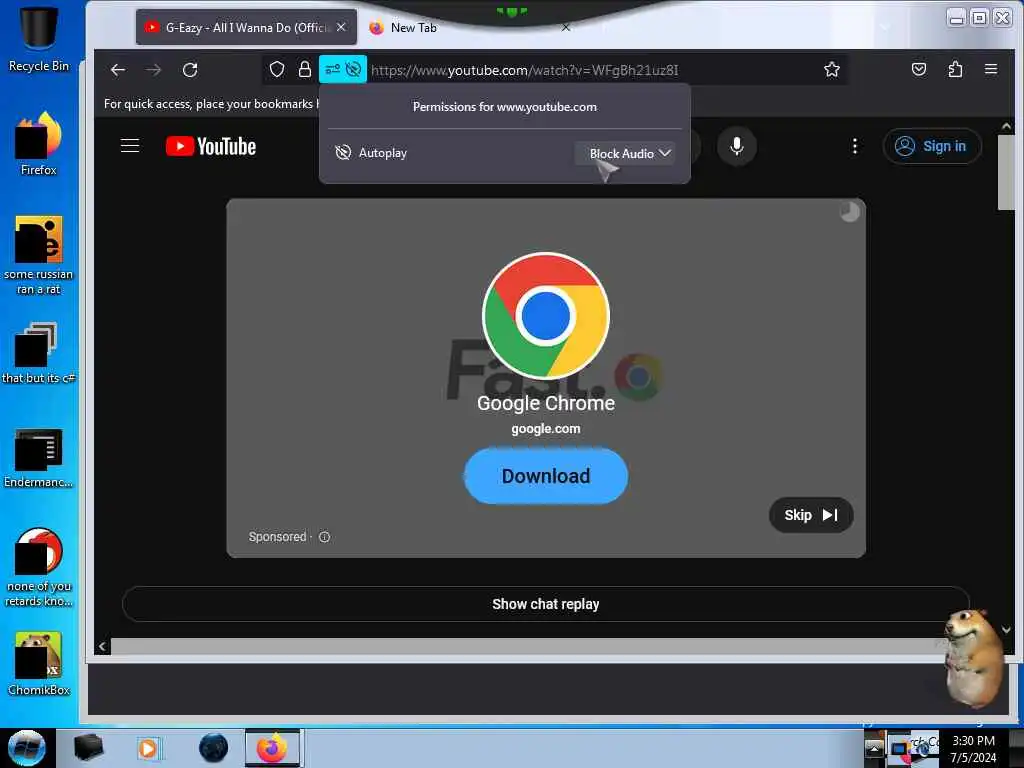Click the scrollbar up arrow at top right
Screen dimensions: 1024x768
(1006, 126)
